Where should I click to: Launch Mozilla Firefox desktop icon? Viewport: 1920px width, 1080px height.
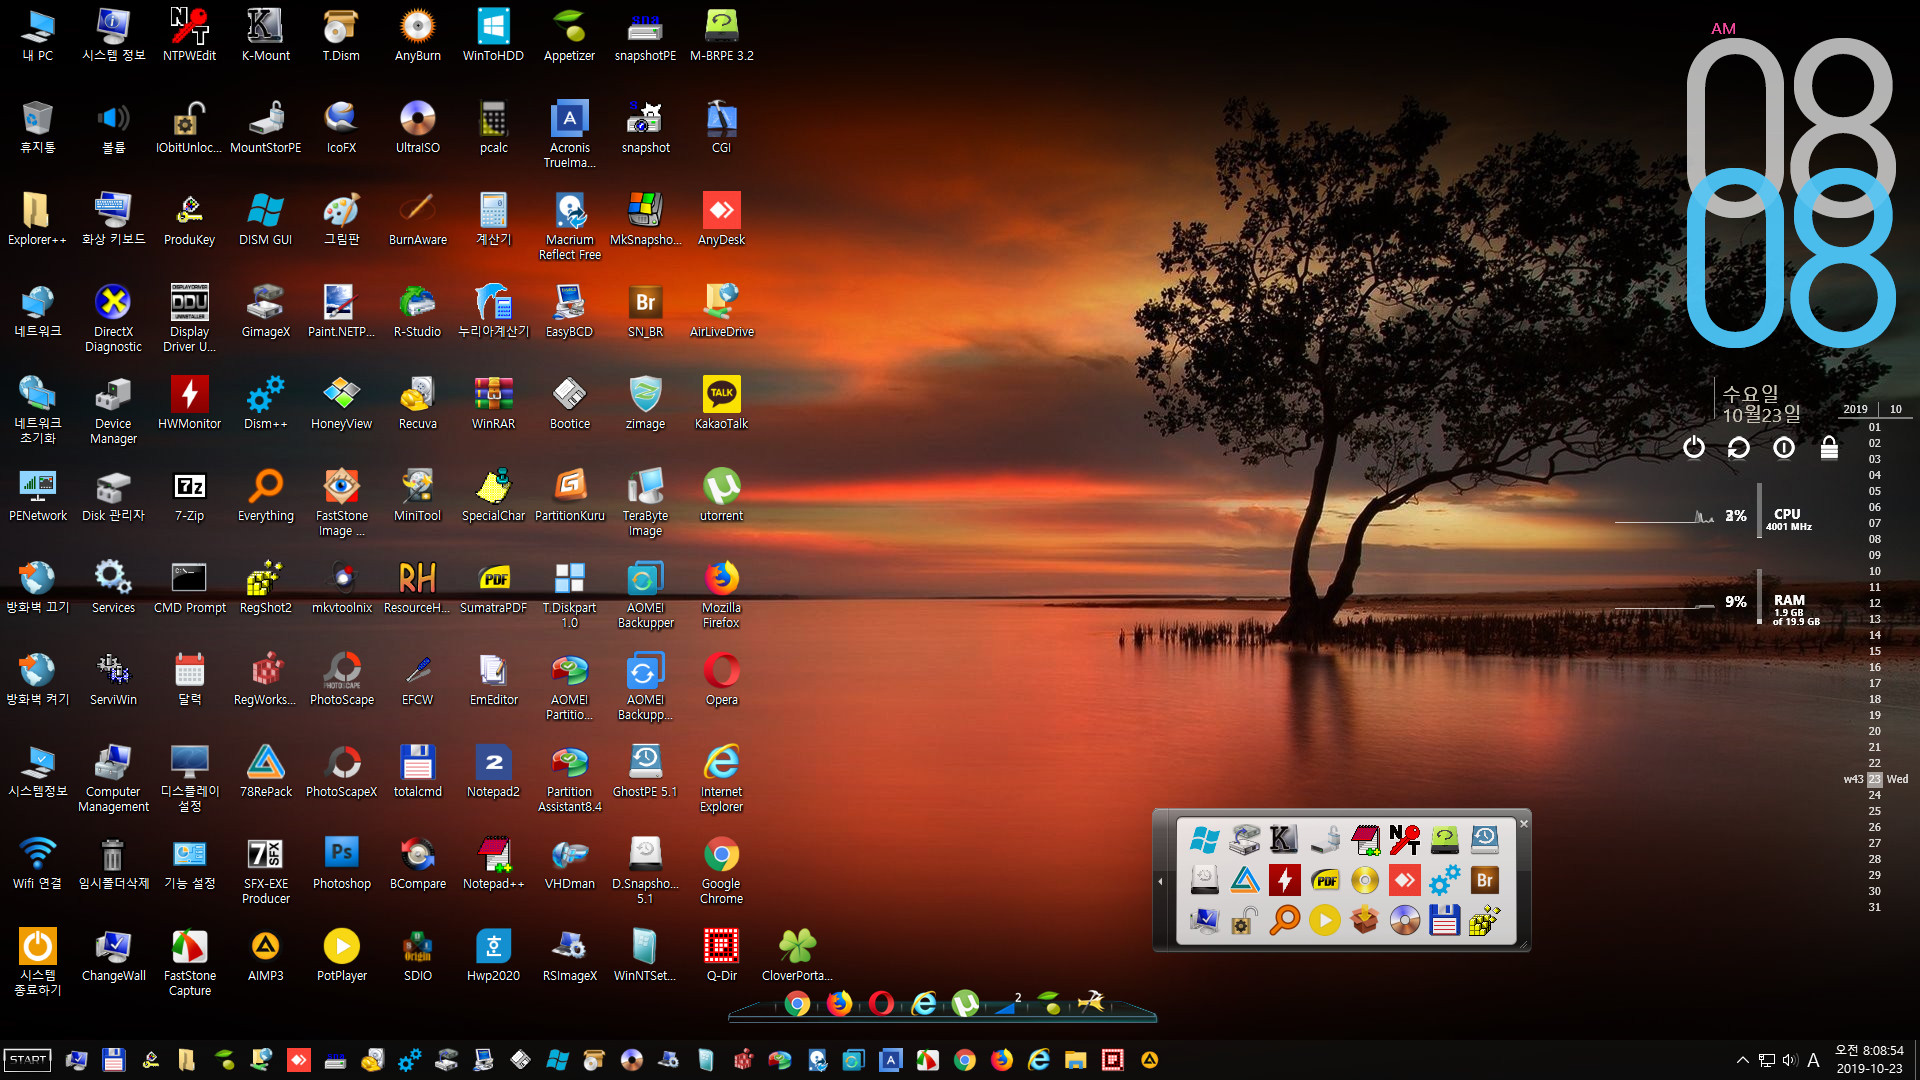coord(721,593)
